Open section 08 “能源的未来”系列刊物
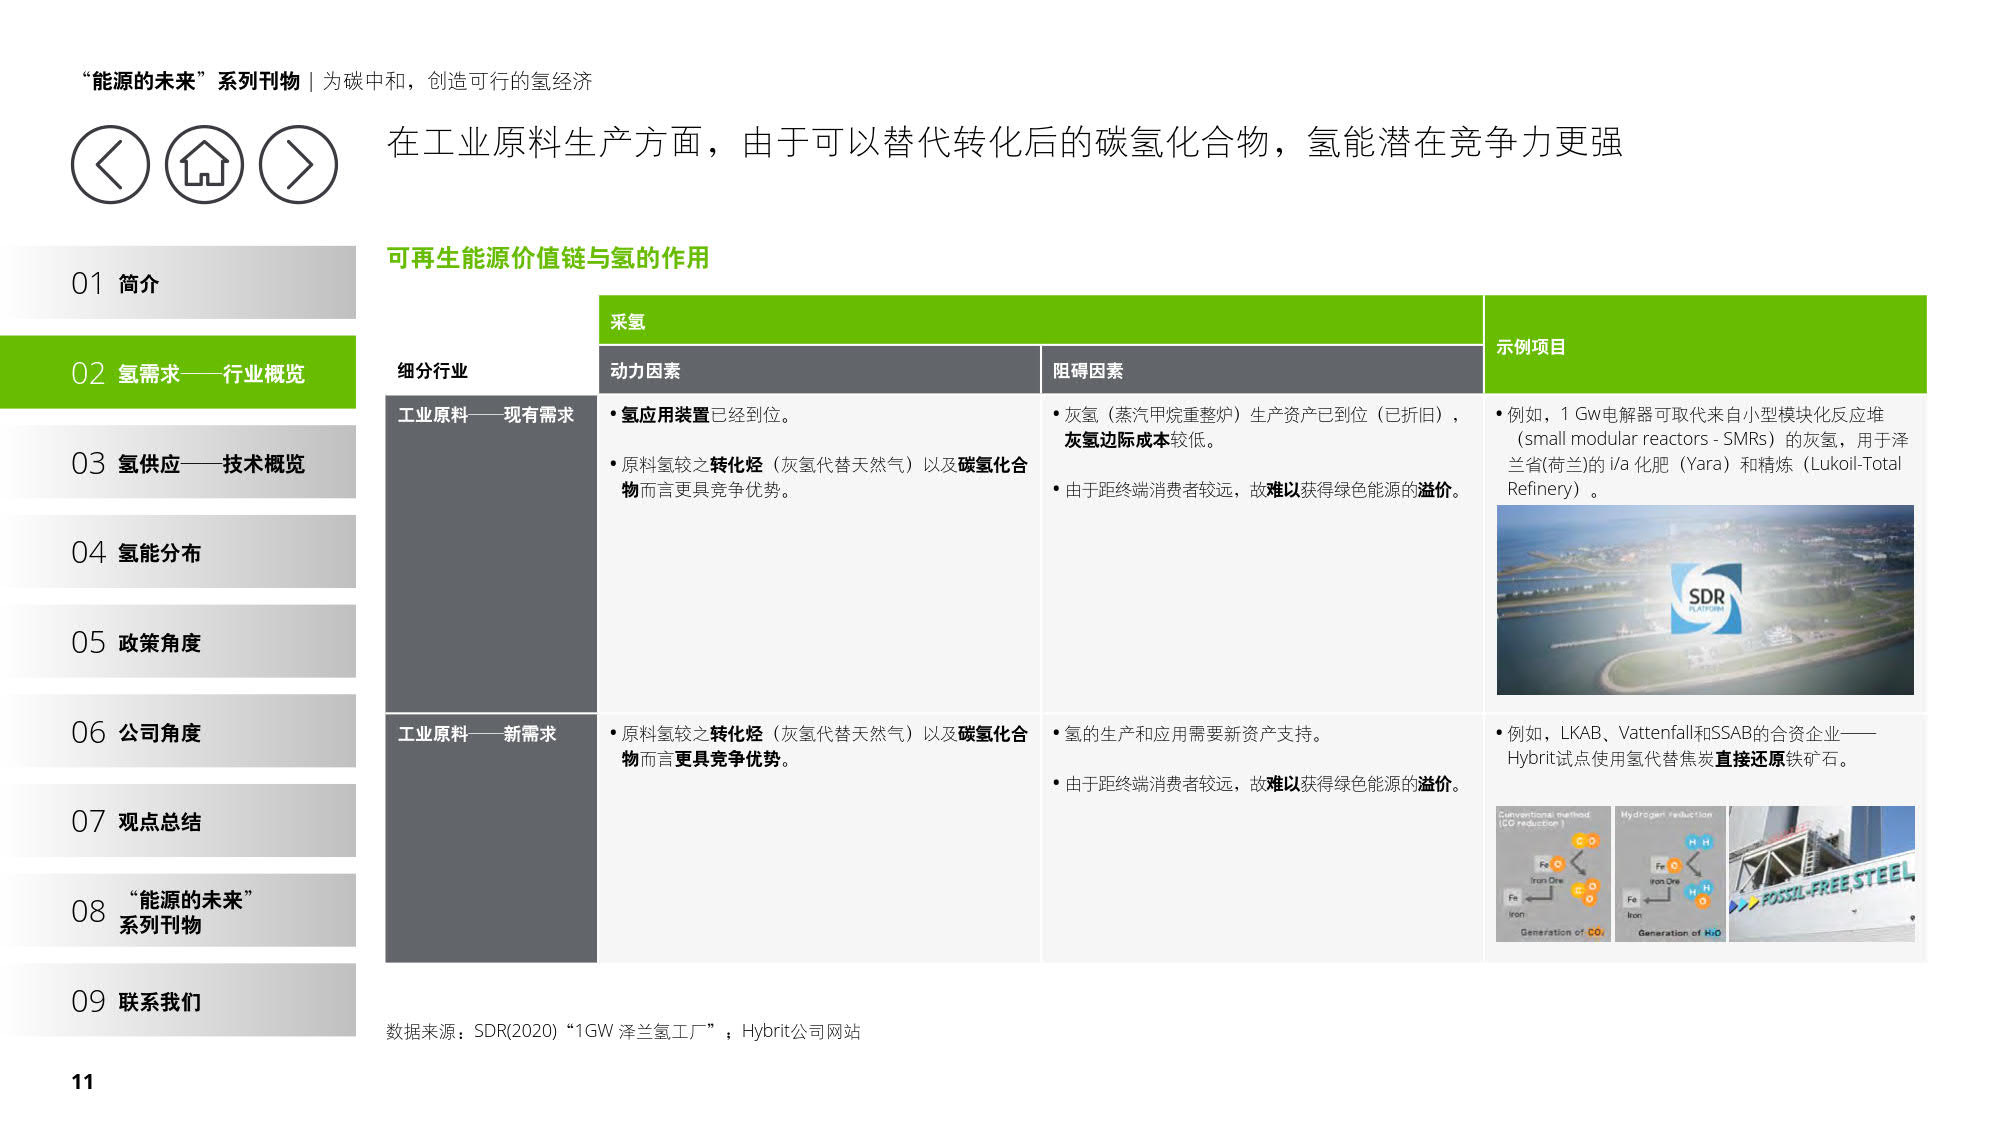 (x=178, y=911)
